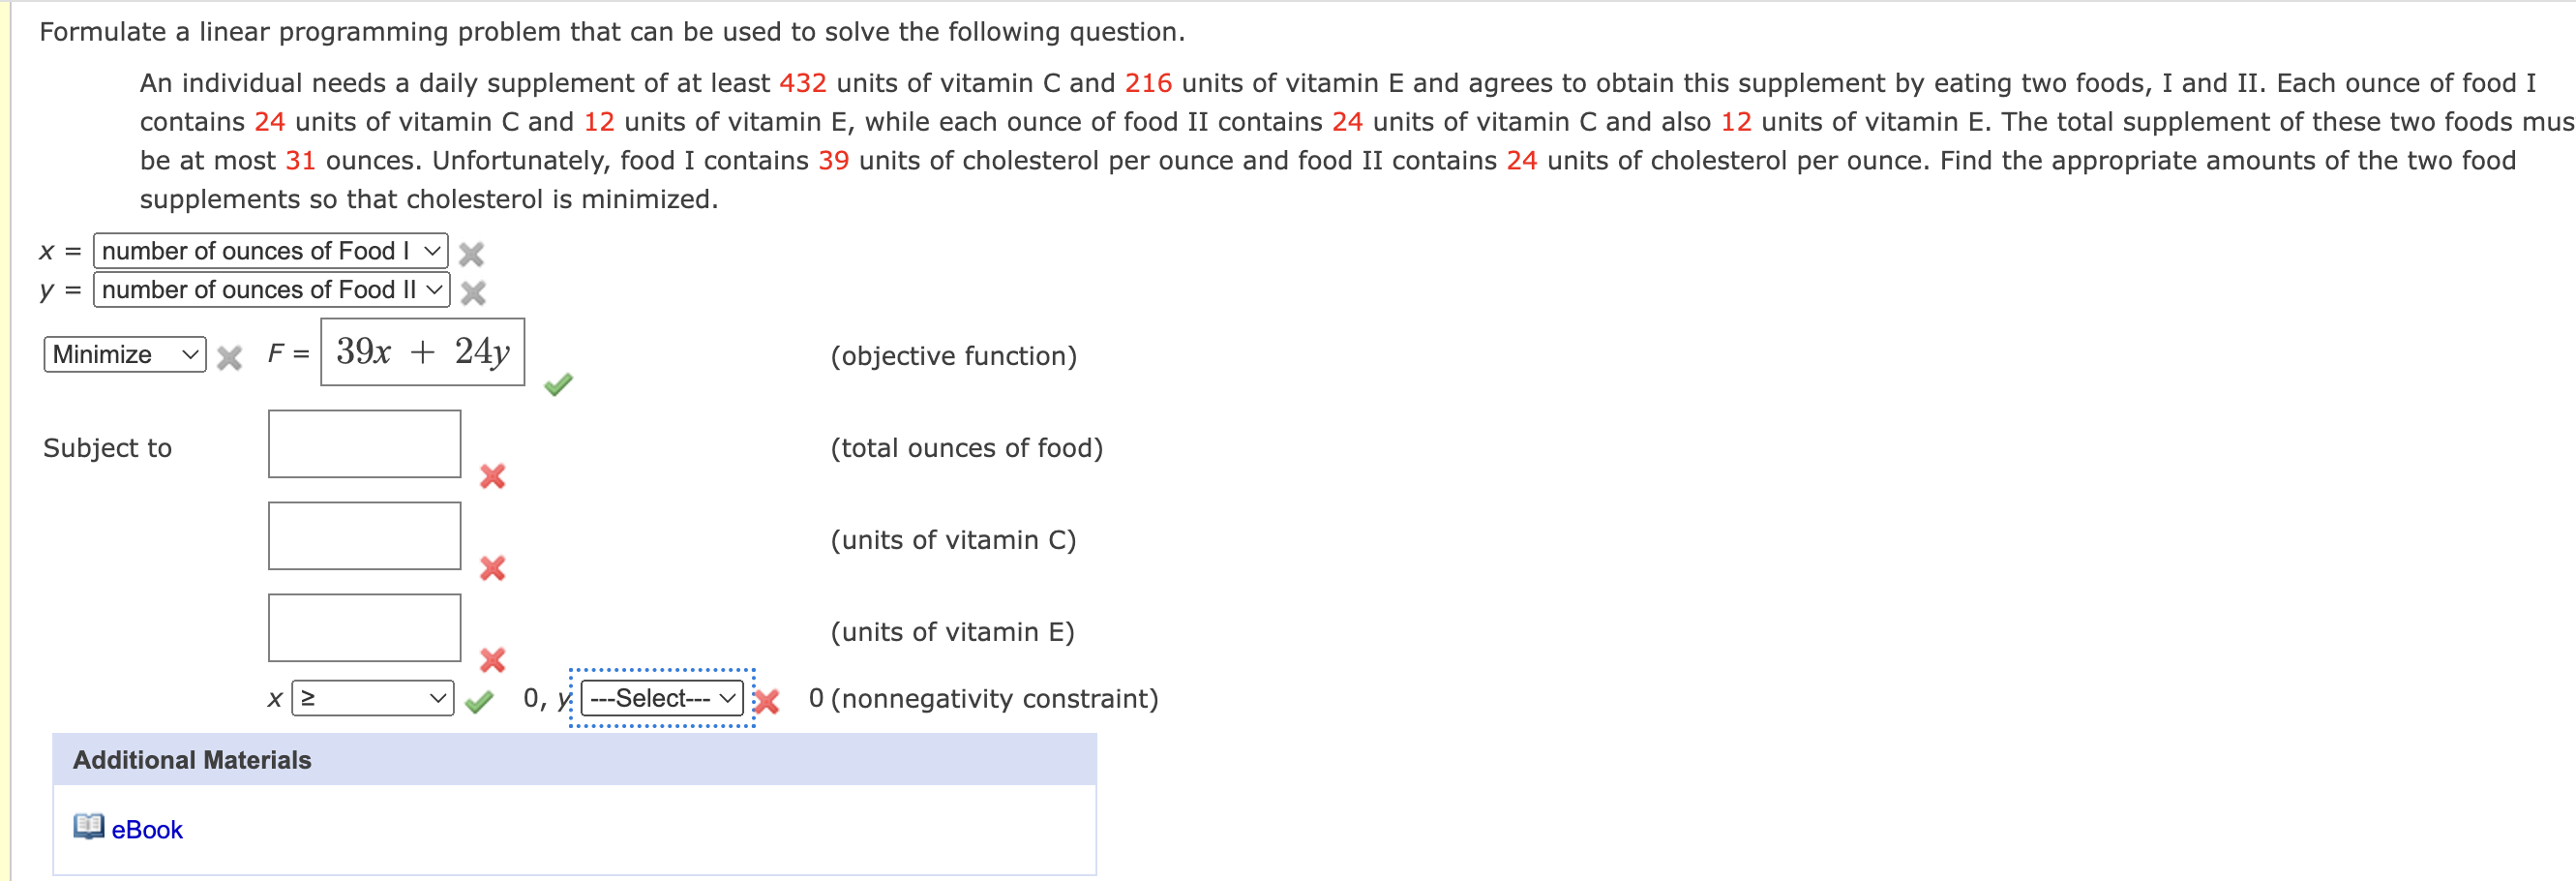Open the Minimize dropdown
Viewport: 2576px width, 881px height.
(123, 354)
